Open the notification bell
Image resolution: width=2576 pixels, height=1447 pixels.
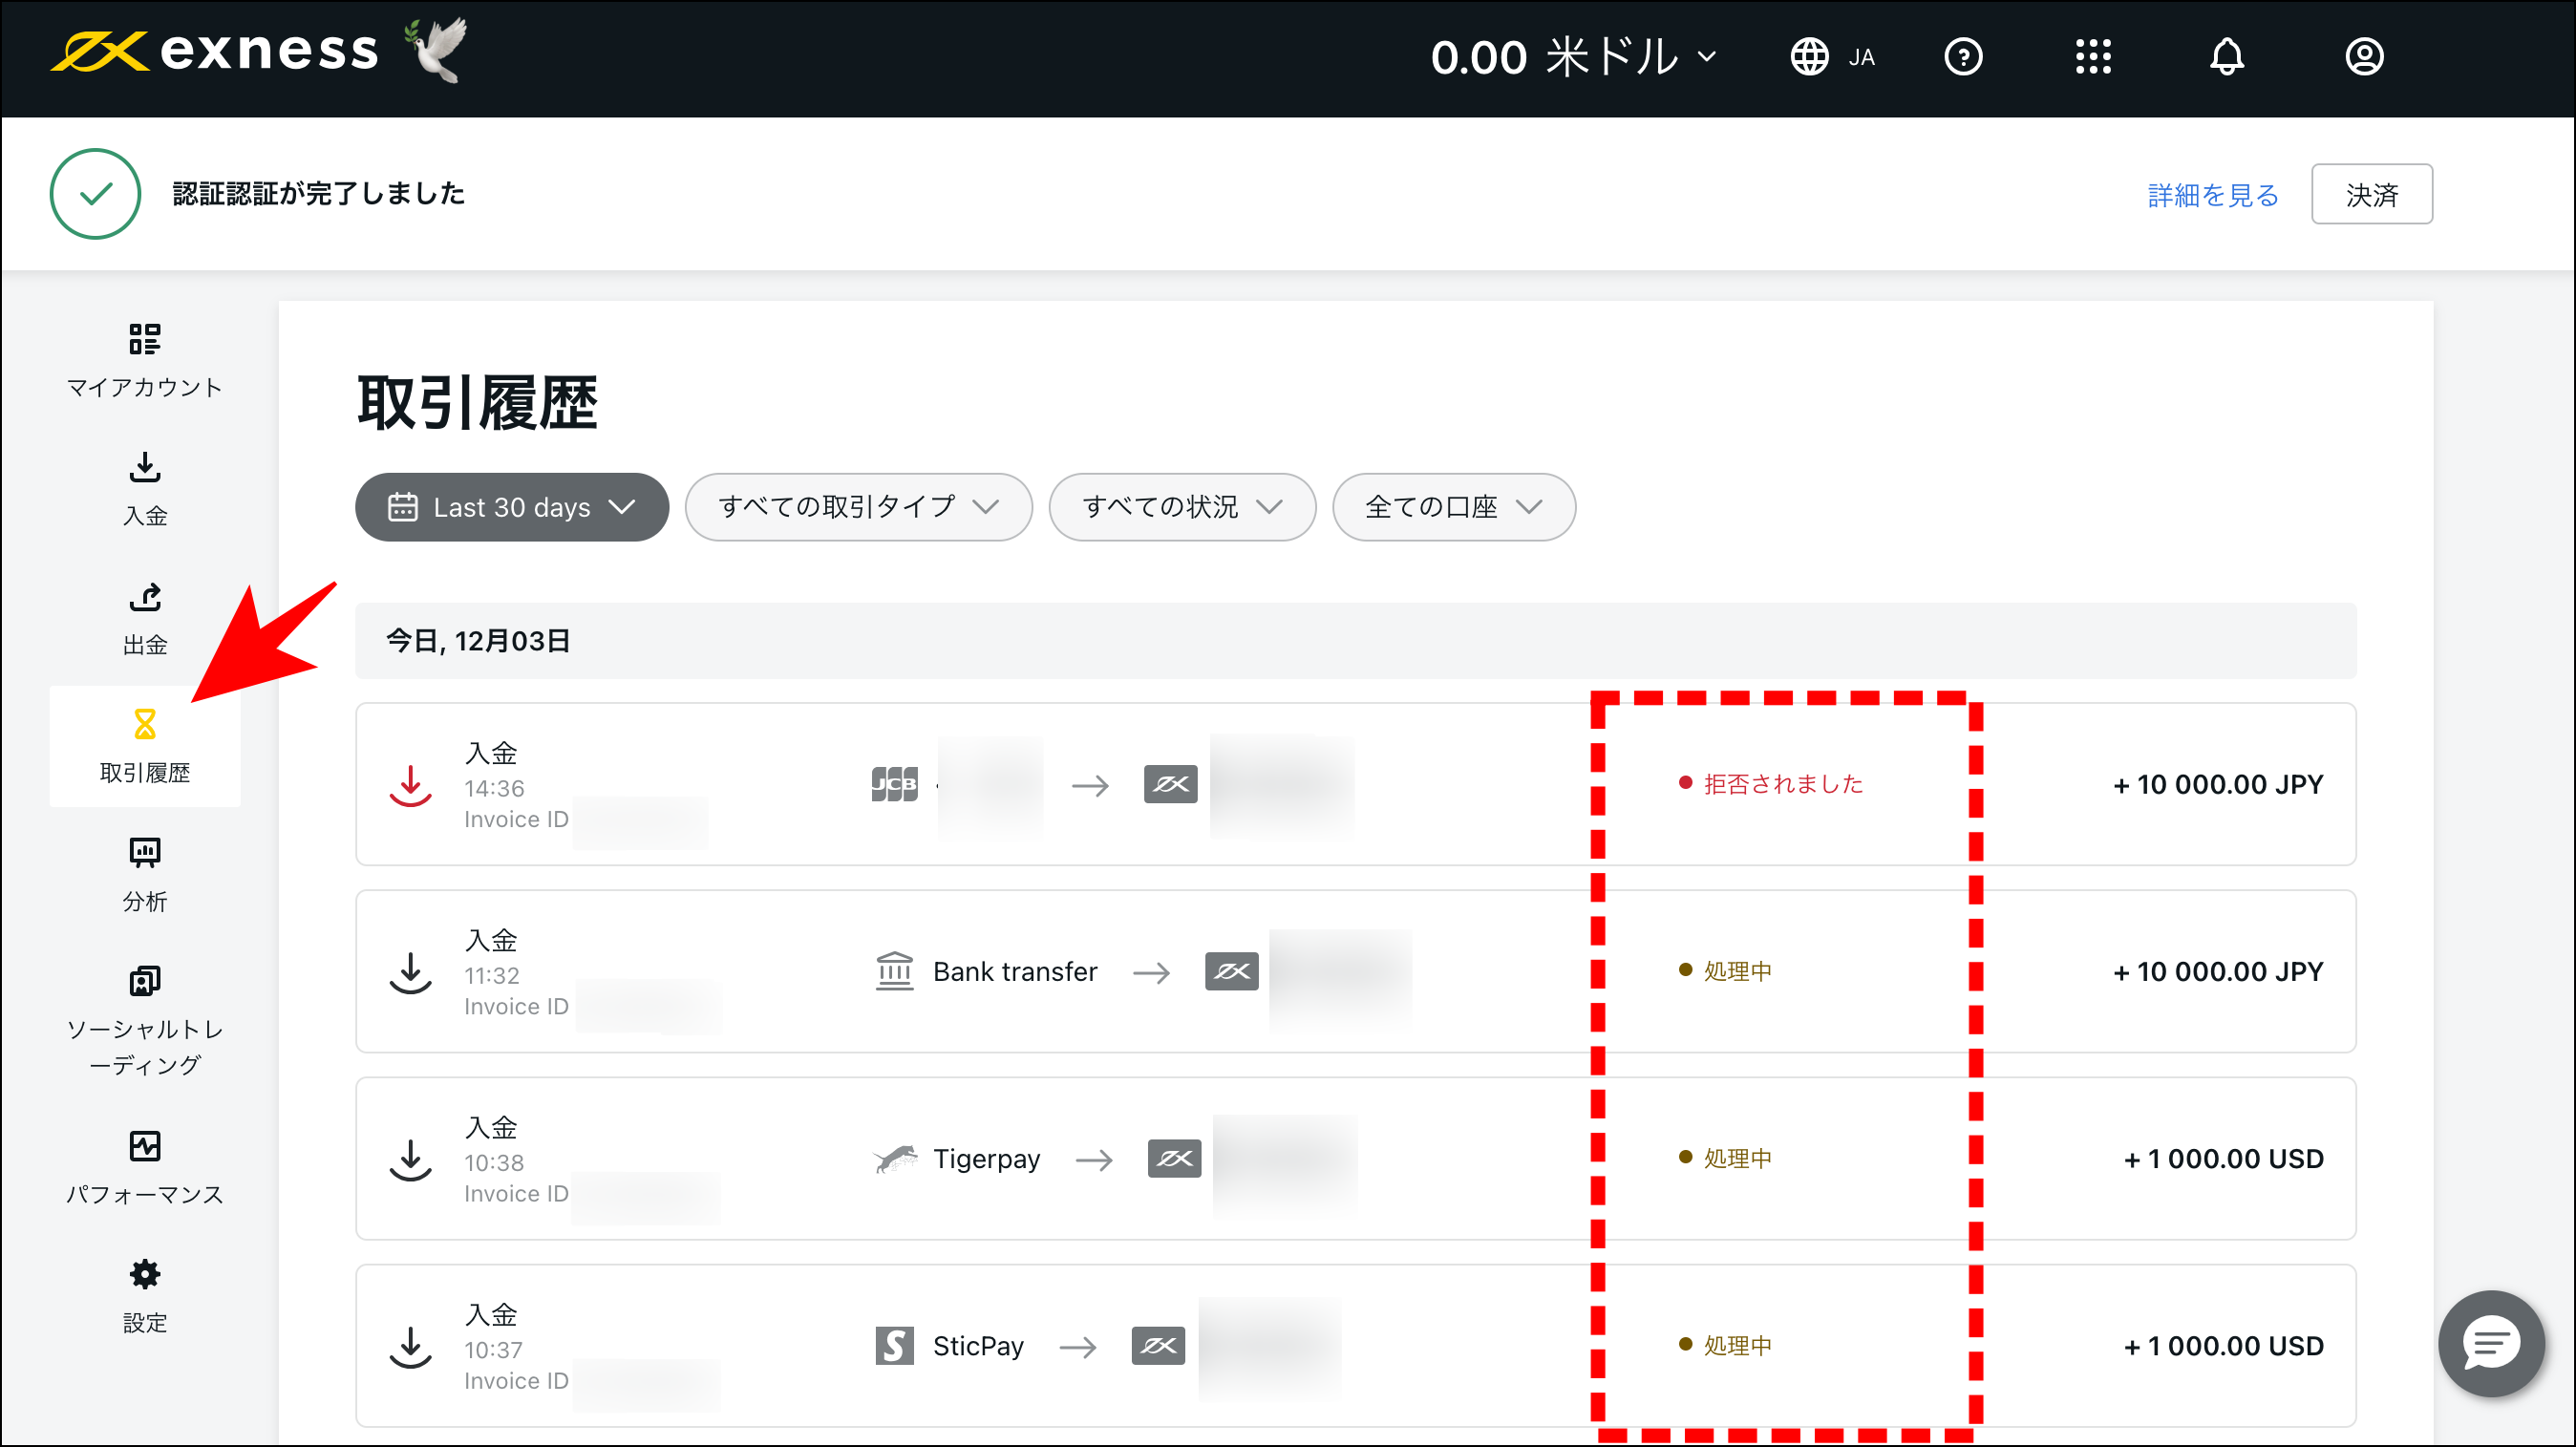tap(2227, 56)
